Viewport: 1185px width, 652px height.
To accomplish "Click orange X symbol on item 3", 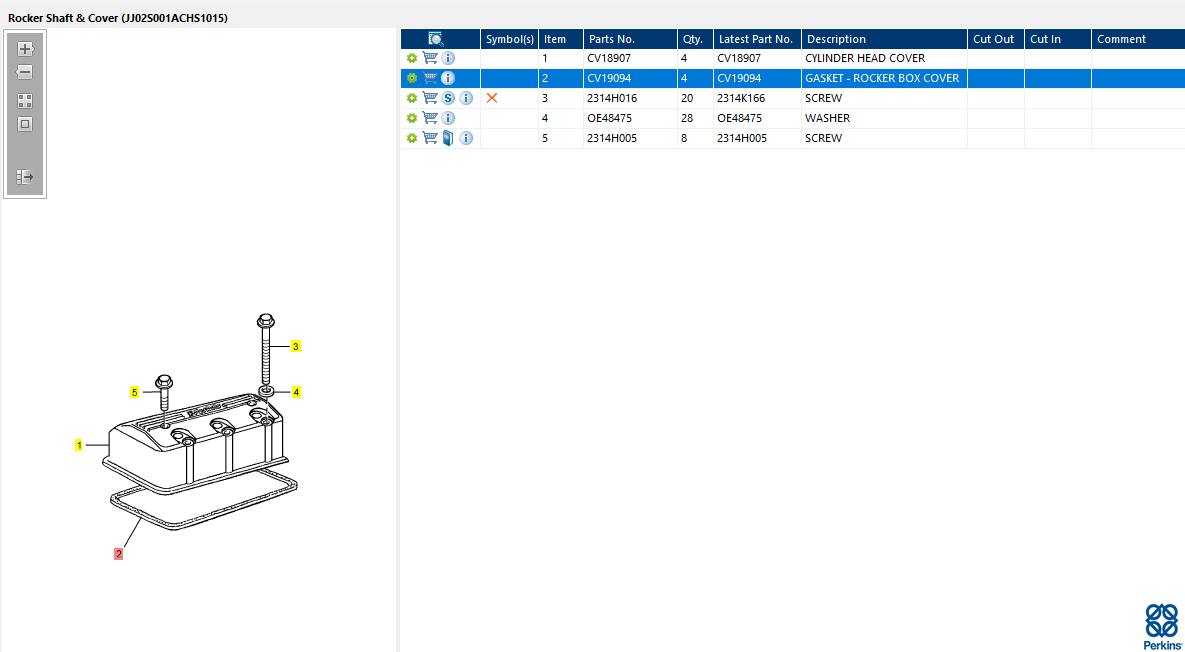I will tap(492, 98).
